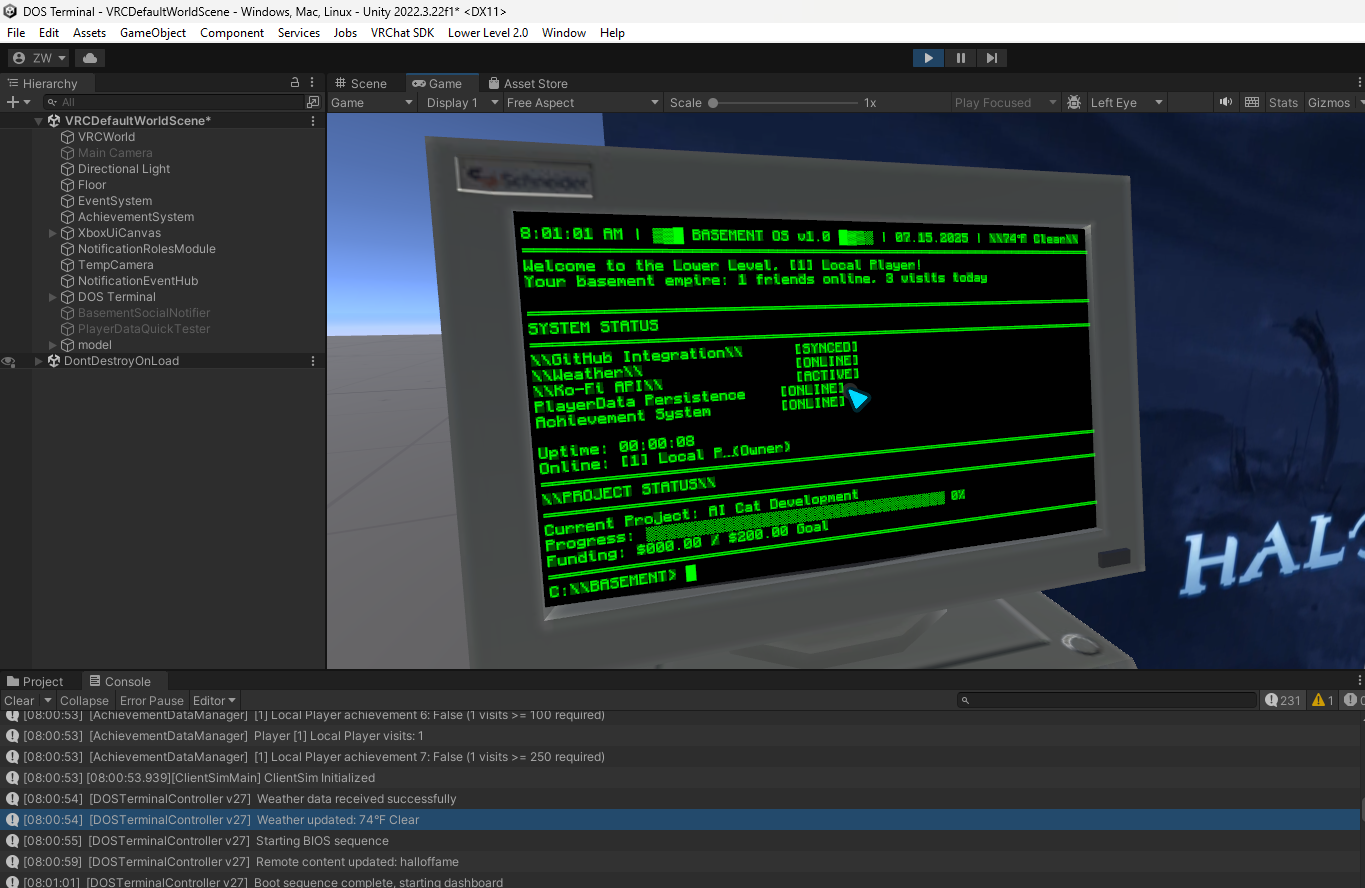1365x888 pixels.
Task: Toggle the keyboard shortcuts icon in the Game view
Action: pyautogui.click(x=1251, y=102)
